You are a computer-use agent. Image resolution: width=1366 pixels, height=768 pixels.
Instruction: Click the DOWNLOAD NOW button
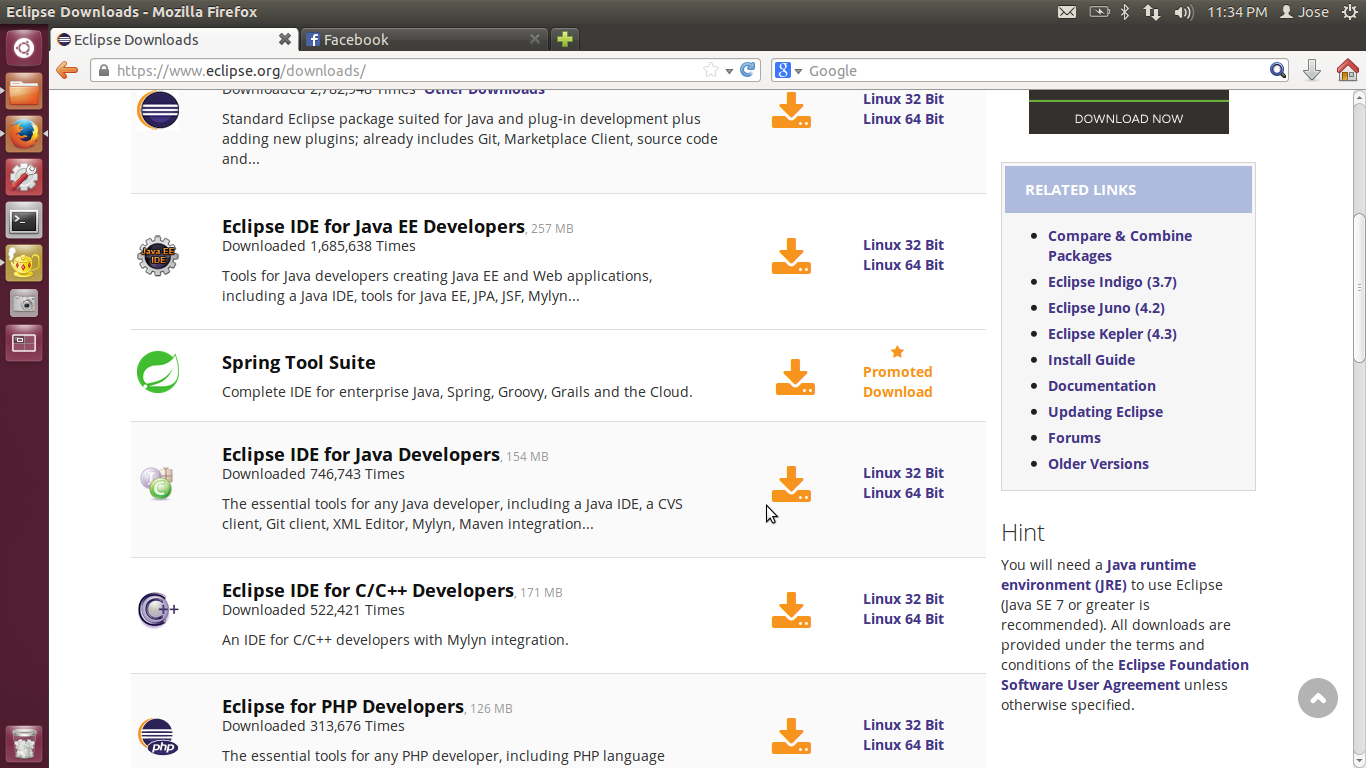point(1129,118)
